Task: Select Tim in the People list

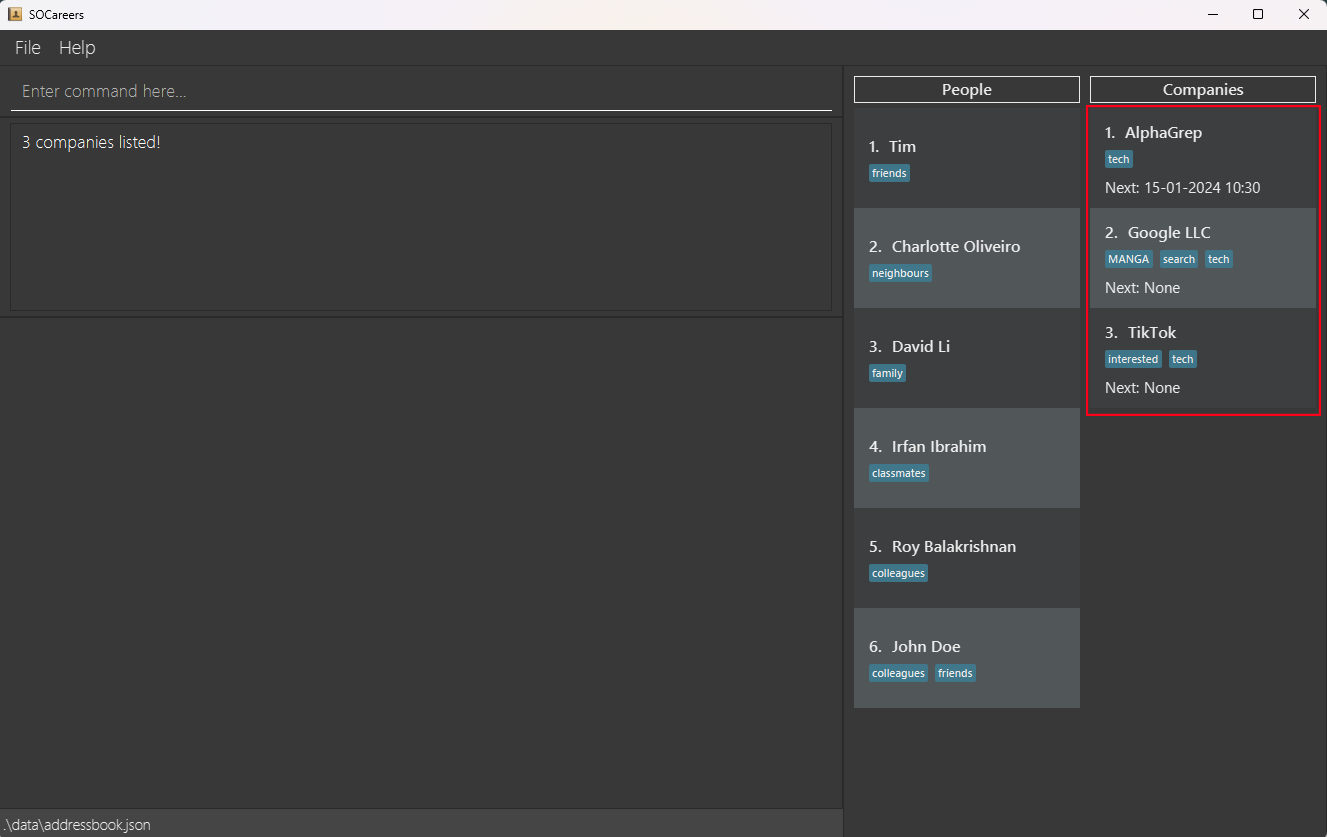Action: [x=966, y=158]
